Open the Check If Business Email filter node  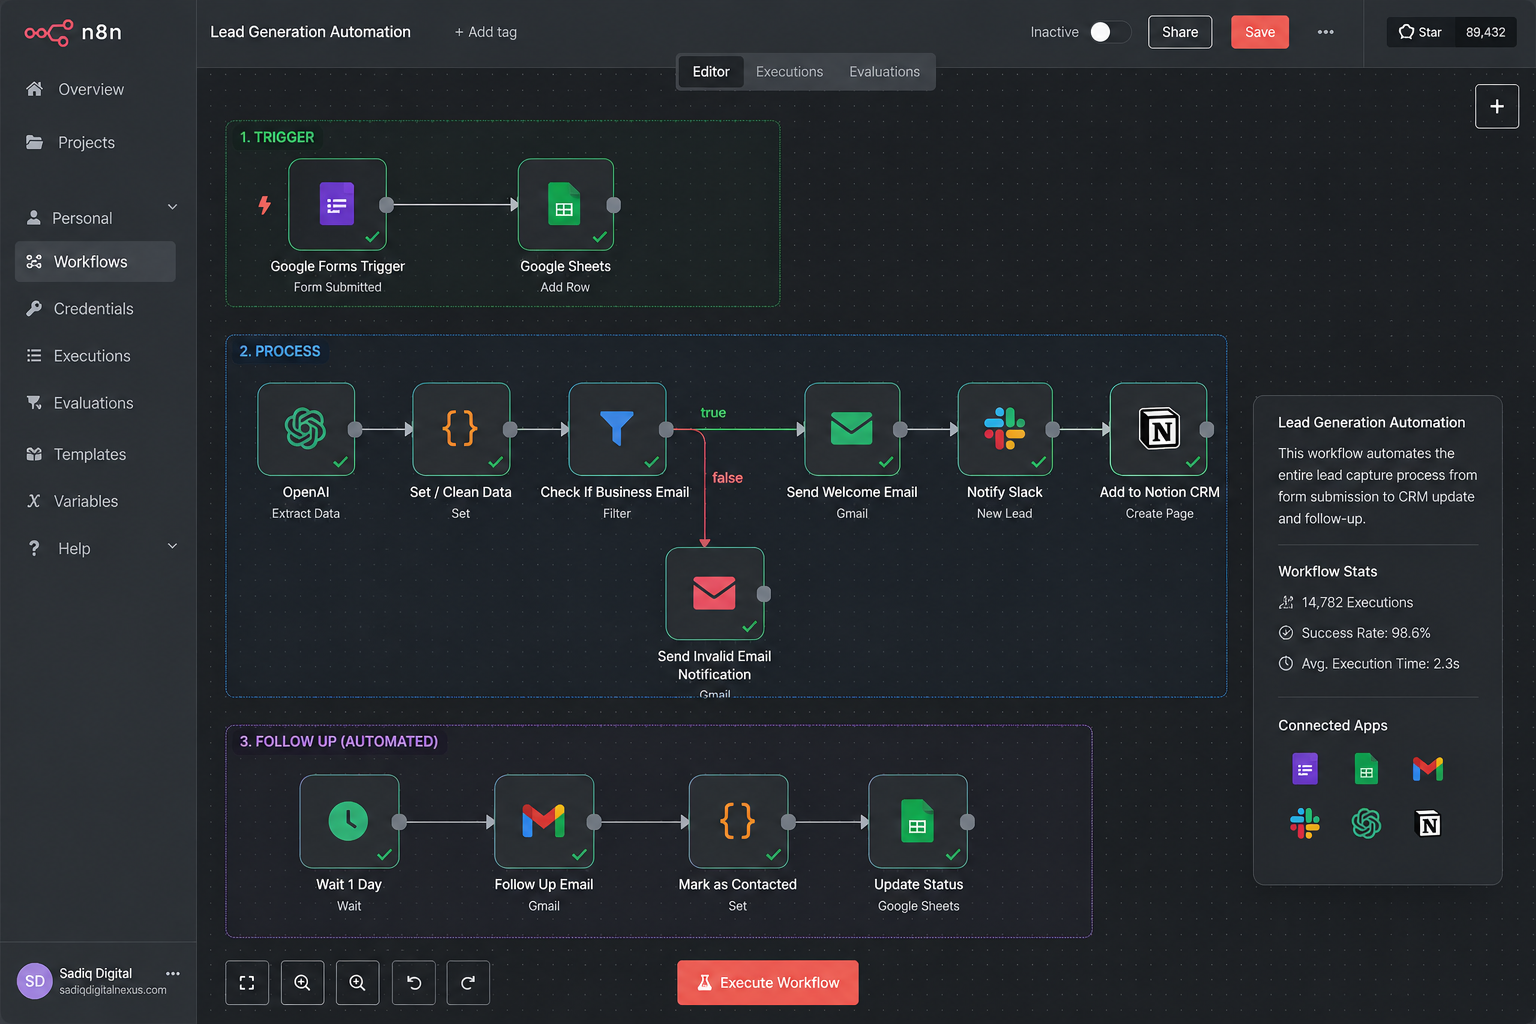click(x=617, y=429)
